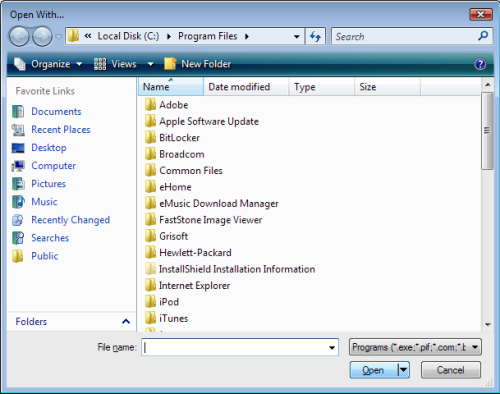The image size is (500, 394).
Task: Open recent pages dropdown beside Forward button
Action: (x=58, y=37)
